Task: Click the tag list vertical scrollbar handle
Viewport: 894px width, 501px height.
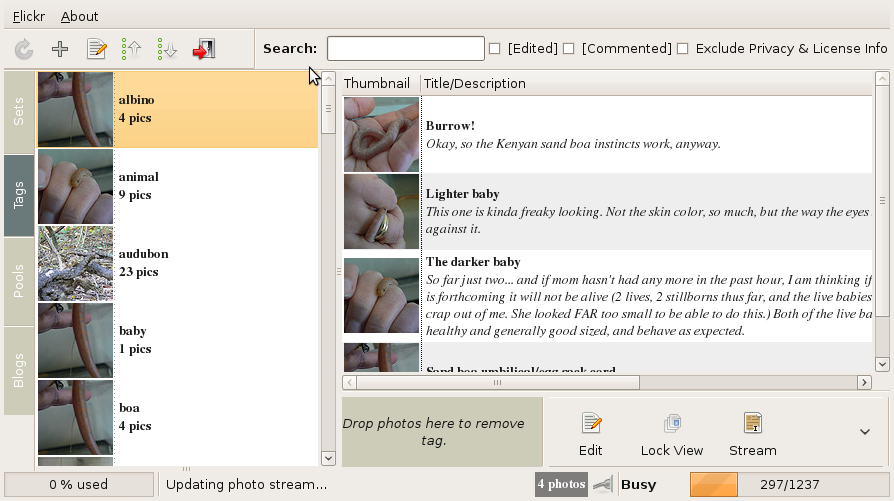Action: (x=328, y=109)
